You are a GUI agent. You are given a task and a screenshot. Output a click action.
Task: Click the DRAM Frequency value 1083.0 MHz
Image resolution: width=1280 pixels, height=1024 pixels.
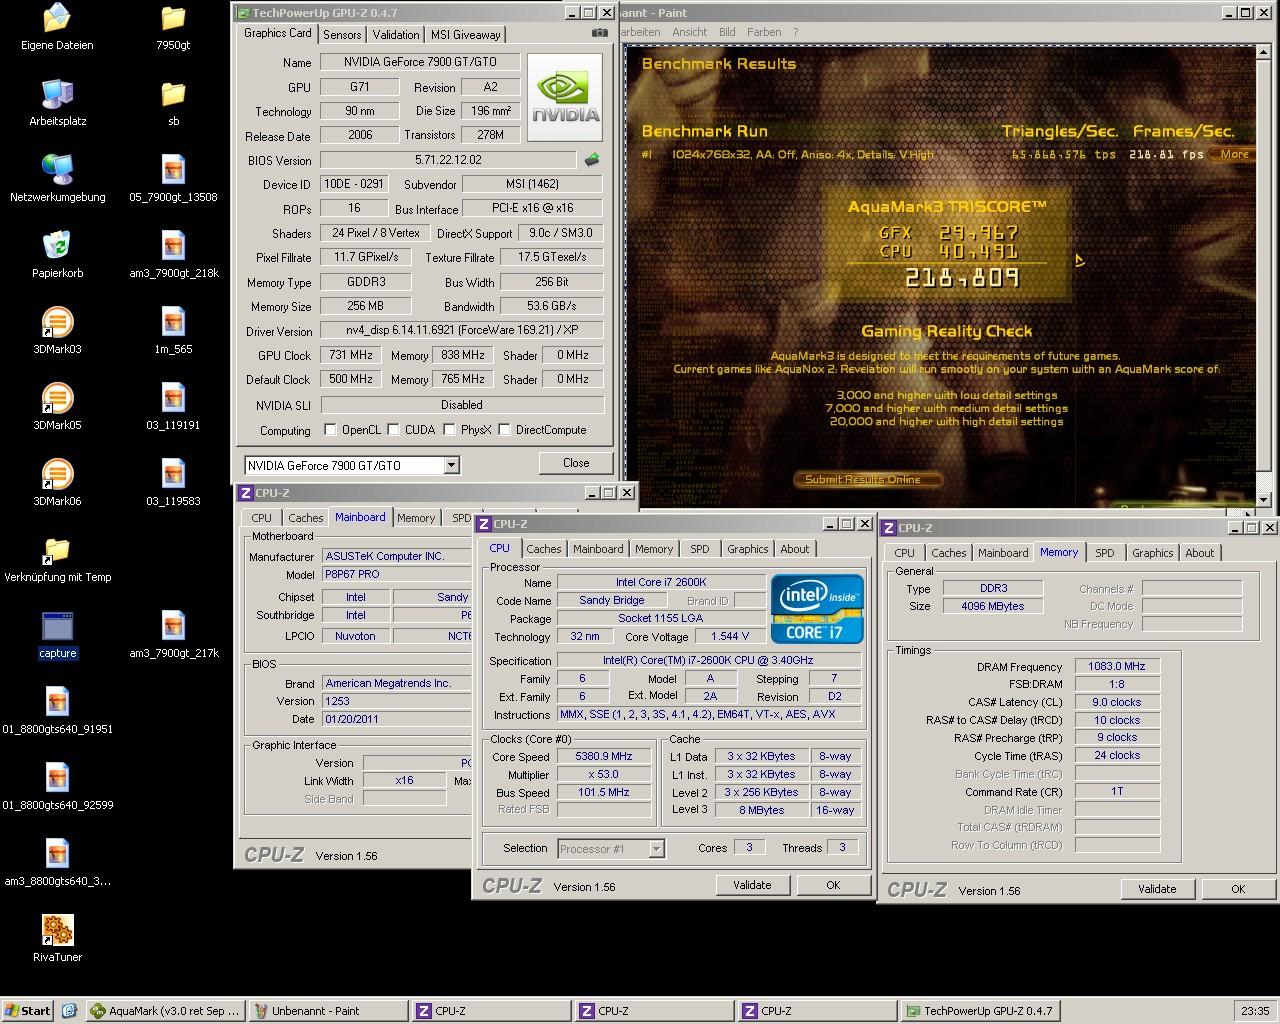(1117, 666)
